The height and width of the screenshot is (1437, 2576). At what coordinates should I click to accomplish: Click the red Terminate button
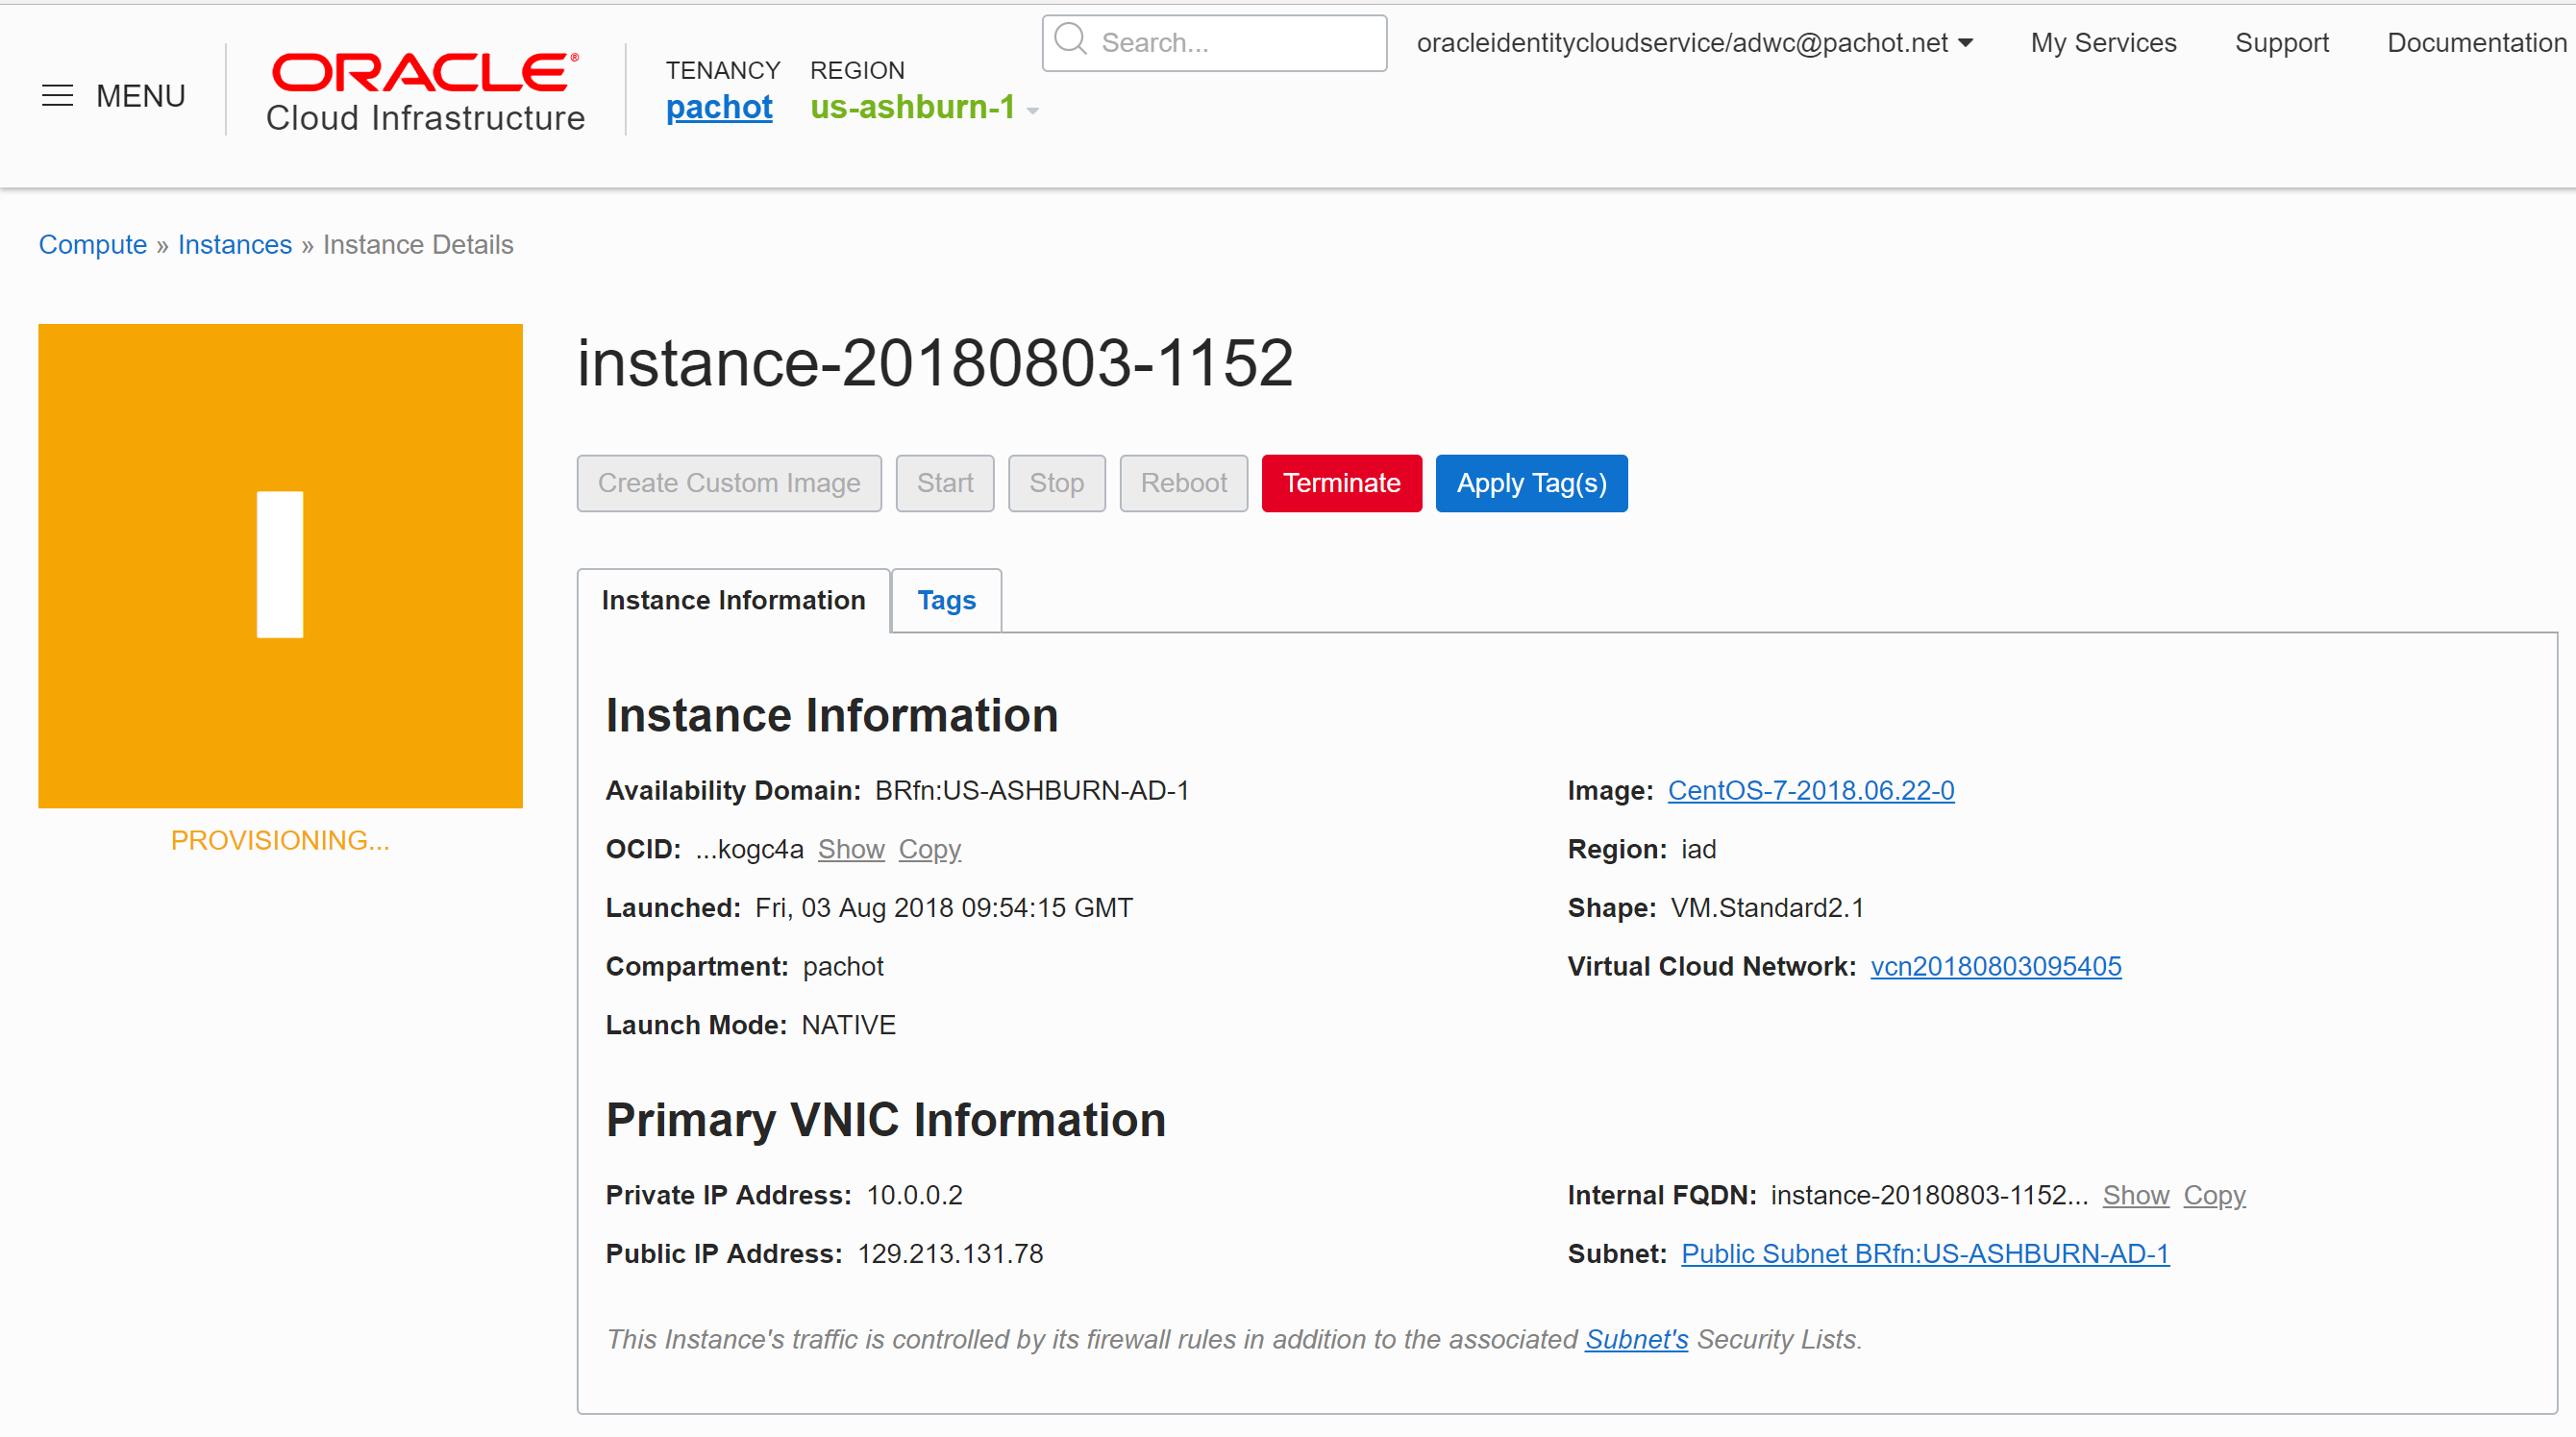pos(1342,484)
